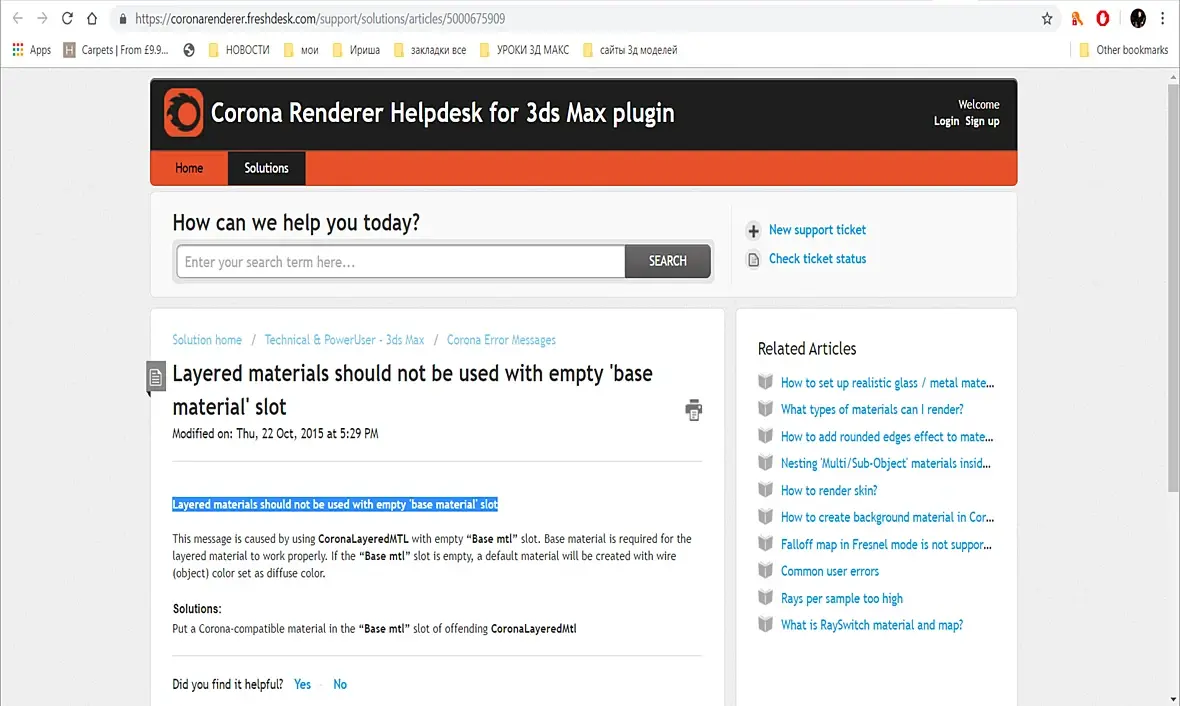The image size is (1180, 706).
Task: Open 'Nesting Multi/Sub-Object materials' article
Action: click(x=885, y=463)
